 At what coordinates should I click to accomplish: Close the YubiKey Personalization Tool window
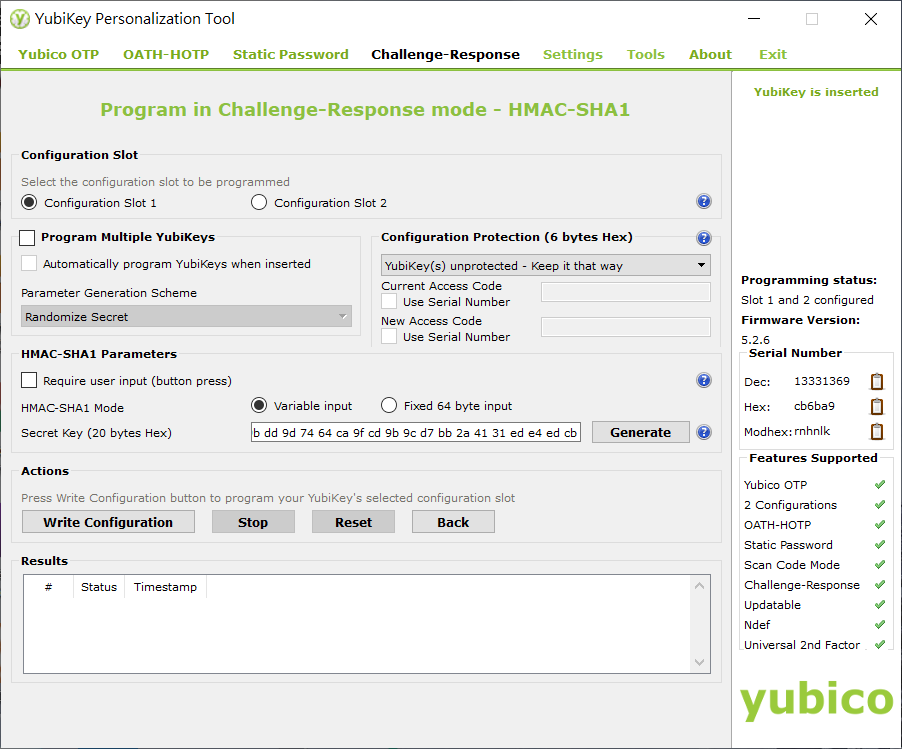coord(871,19)
